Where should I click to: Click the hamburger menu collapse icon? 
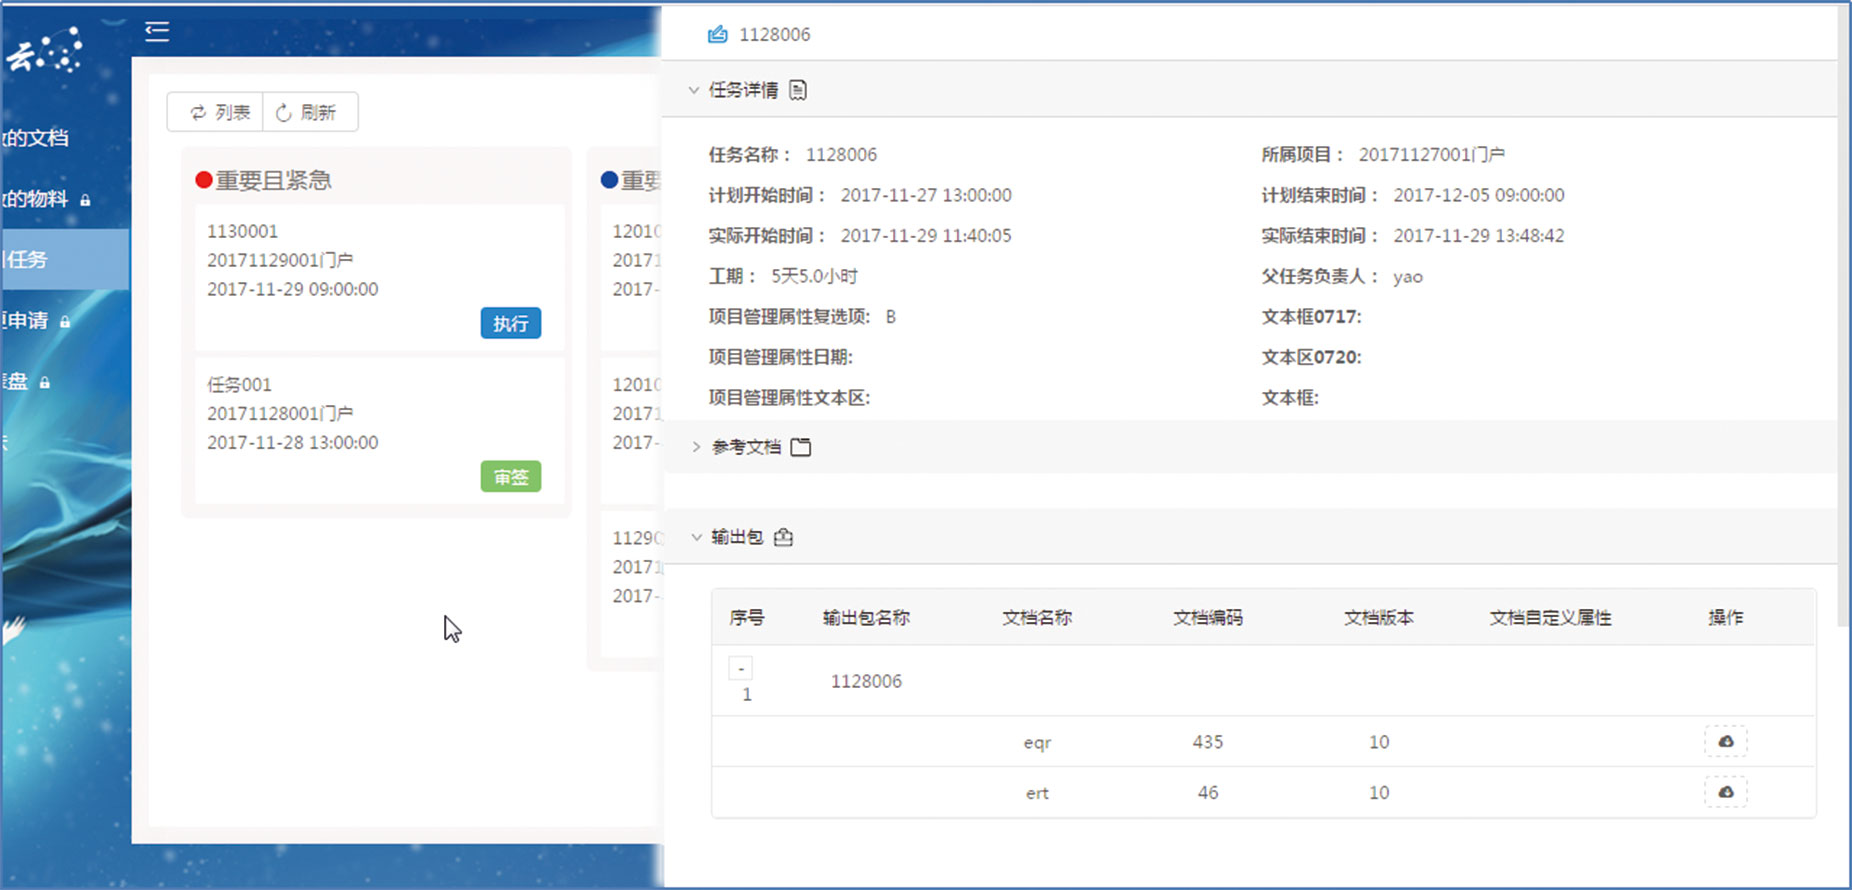point(157,32)
